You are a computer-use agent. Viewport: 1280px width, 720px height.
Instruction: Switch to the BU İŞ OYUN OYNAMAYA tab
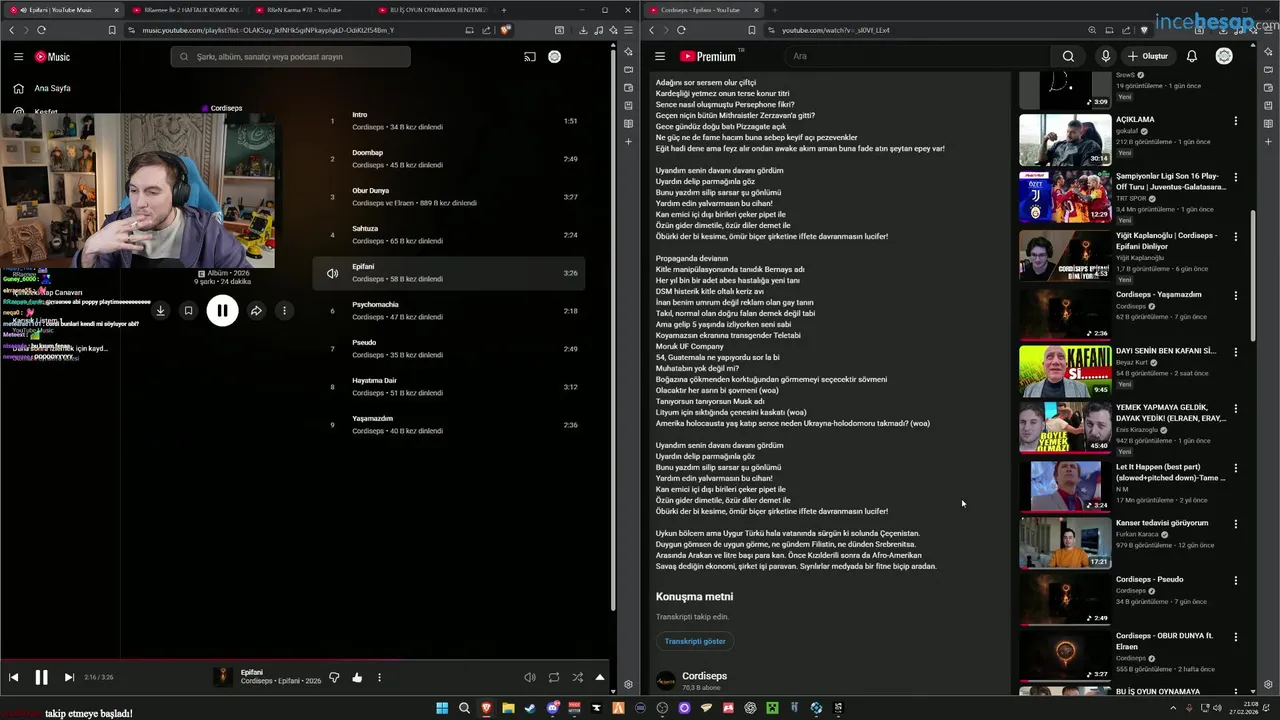(432, 10)
